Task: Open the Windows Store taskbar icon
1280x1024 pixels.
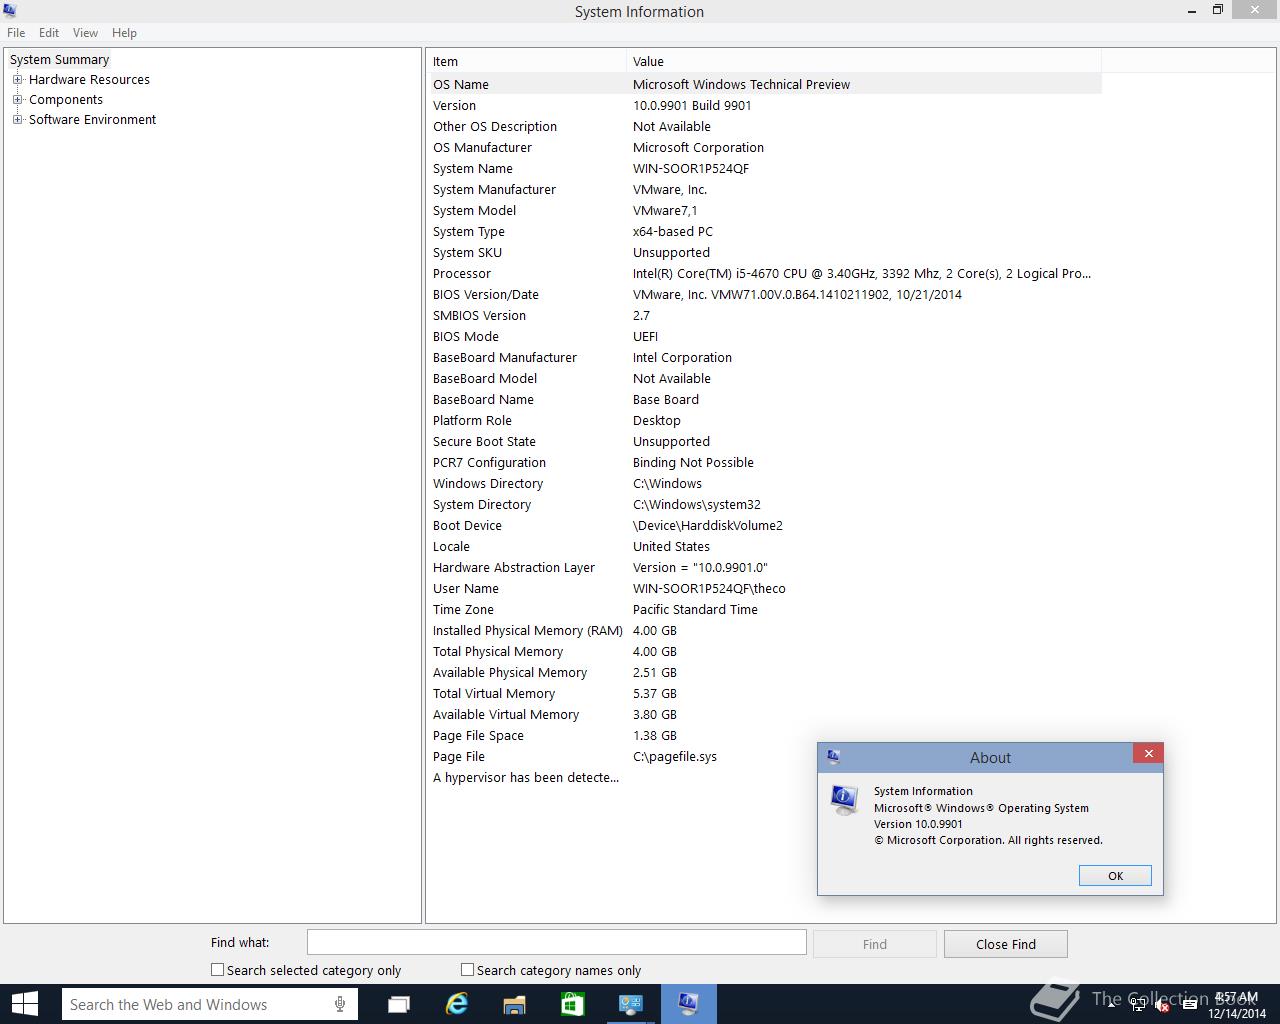Action: point(572,1004)
